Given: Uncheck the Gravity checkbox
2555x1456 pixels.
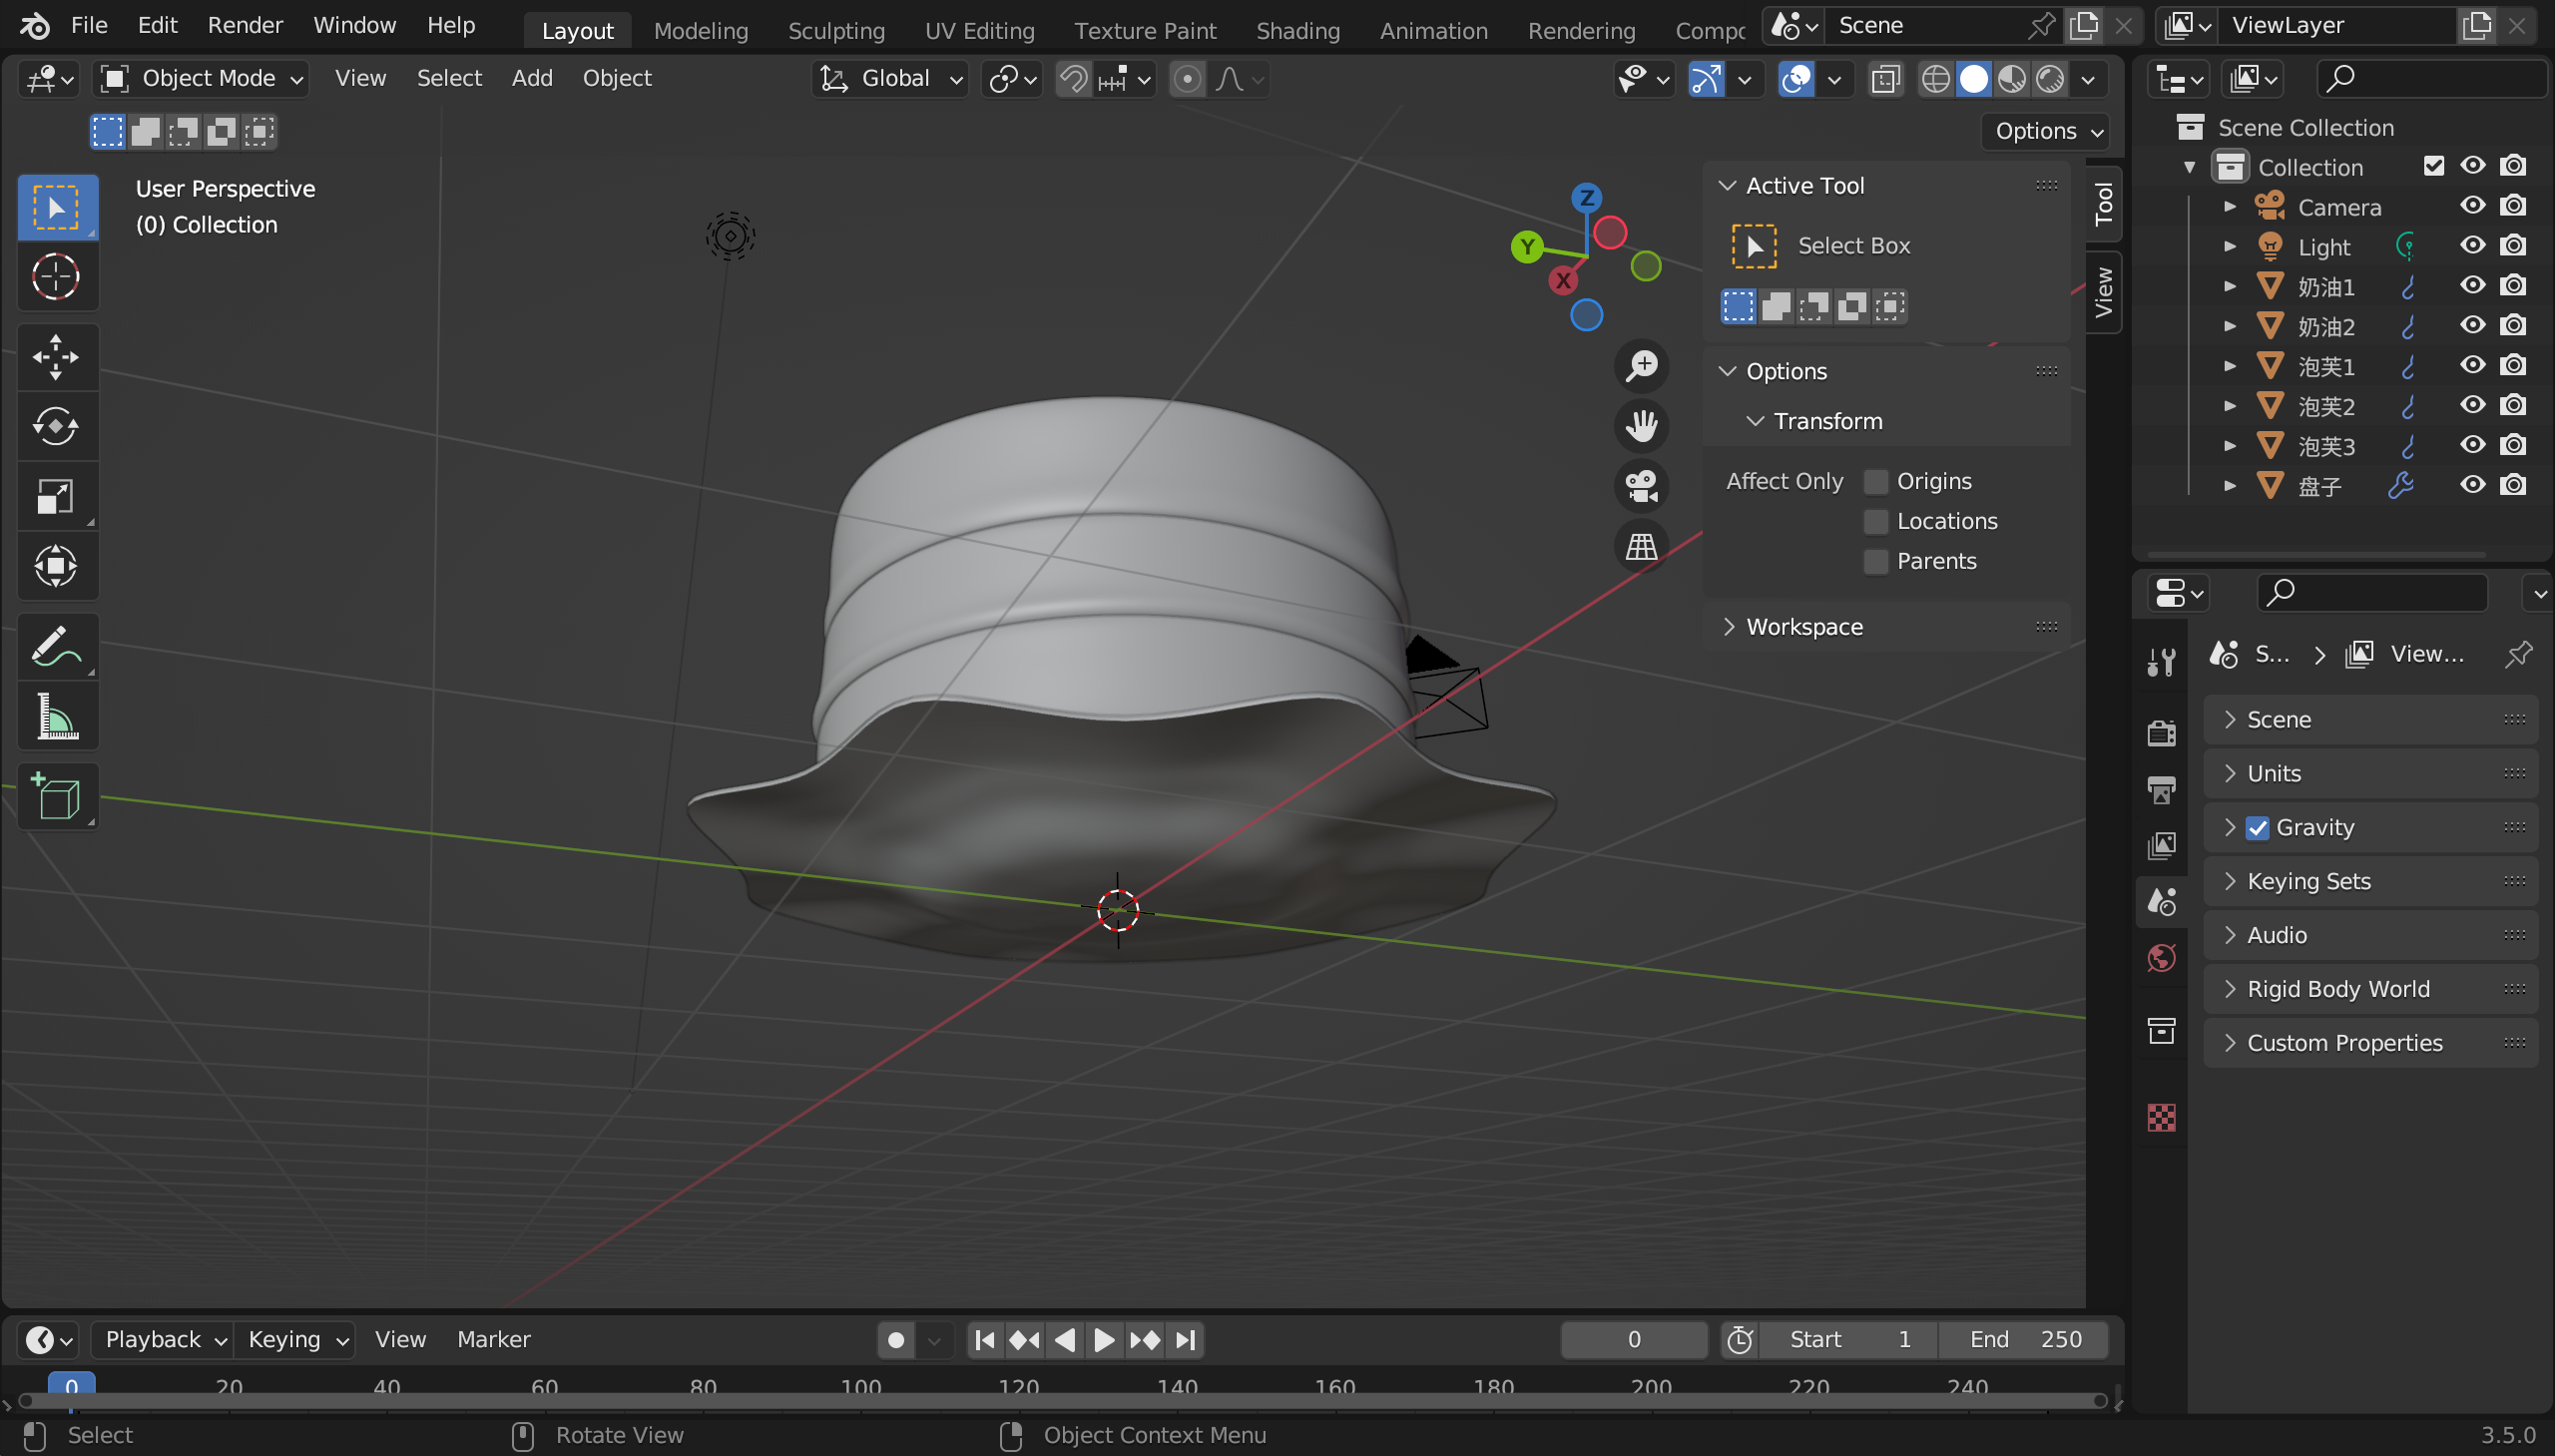Looking at the screenshot, I should (2257, 828).
